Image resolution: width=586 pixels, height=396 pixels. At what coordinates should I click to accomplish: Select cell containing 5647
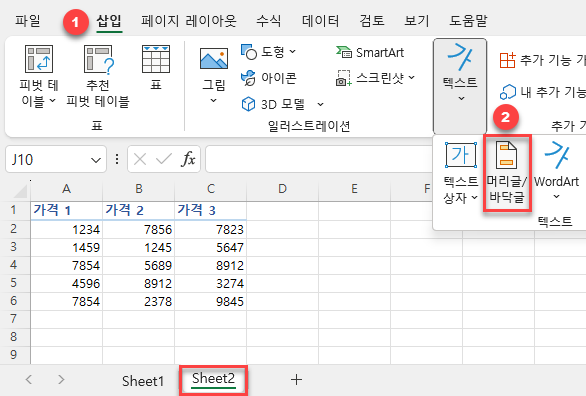pyautogui.click(x=211, y=247)
